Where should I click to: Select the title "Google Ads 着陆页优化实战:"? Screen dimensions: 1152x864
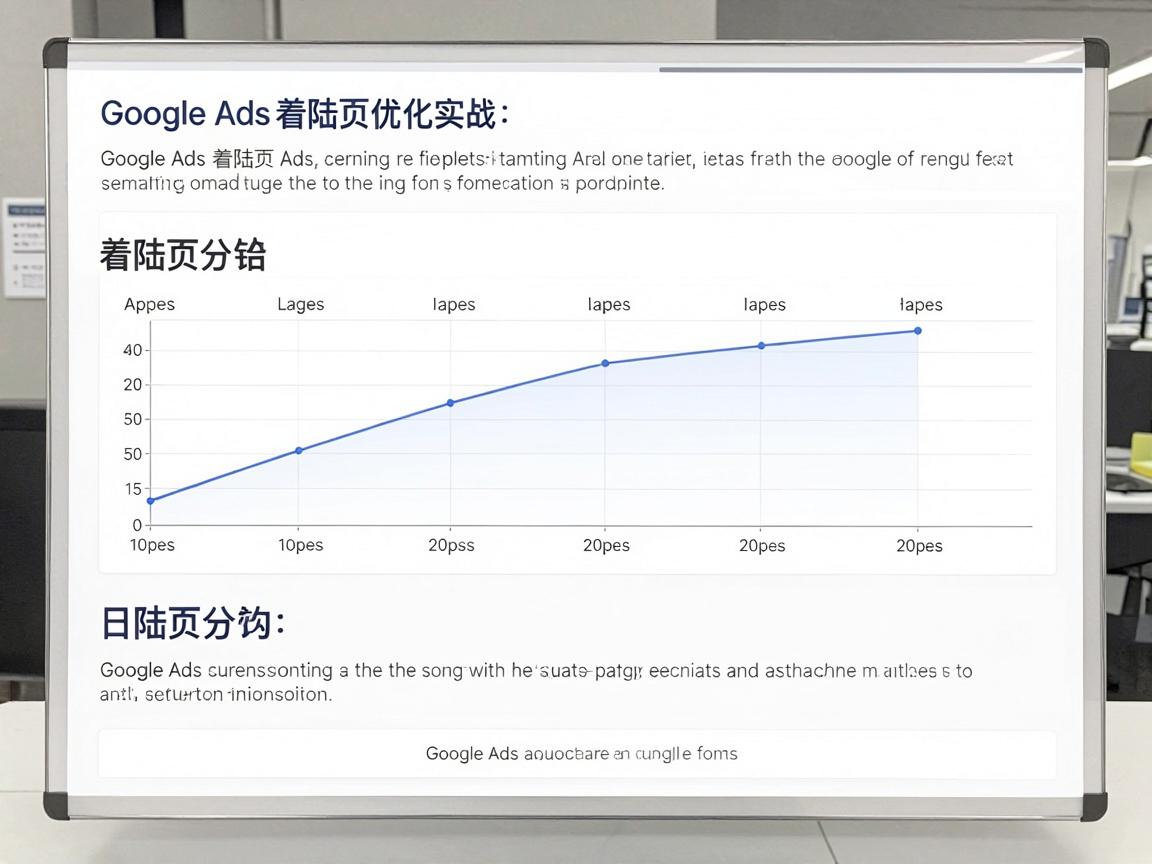click(304, 115)
